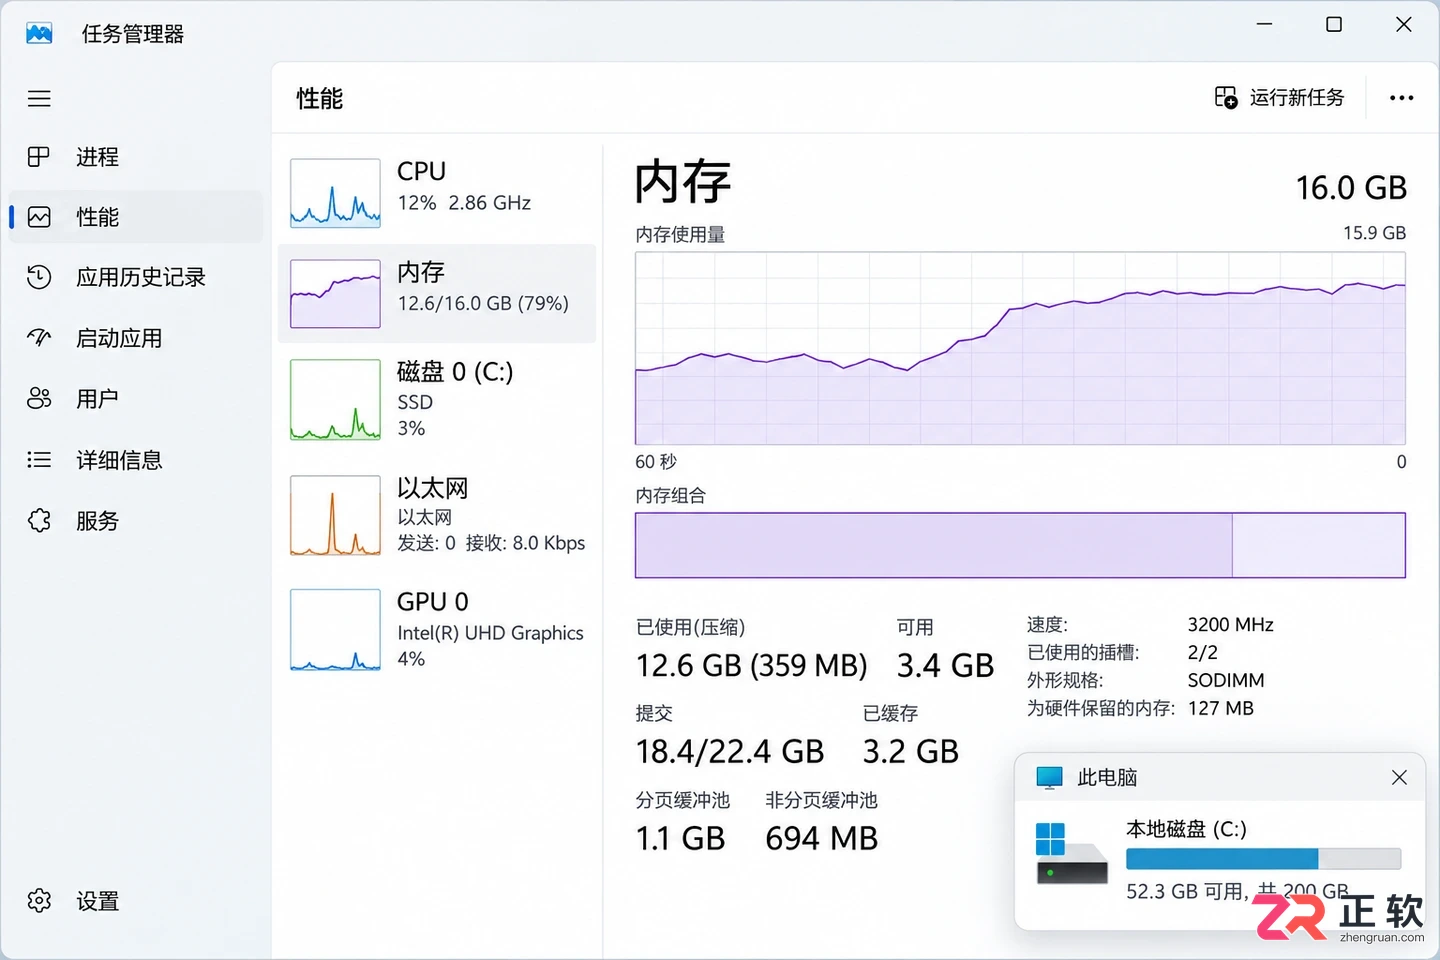The height and width of the screenshot is (960, 1440).
Task: Click the 设置 gear icon
Action: click(39, 901)
